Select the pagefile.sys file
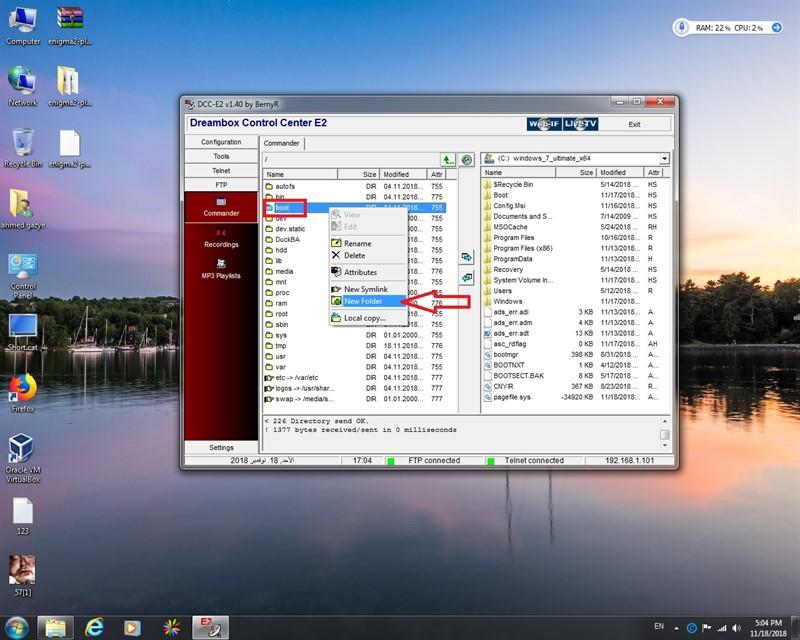This screenshot has width=800, height=640. (x=574, y=397)
